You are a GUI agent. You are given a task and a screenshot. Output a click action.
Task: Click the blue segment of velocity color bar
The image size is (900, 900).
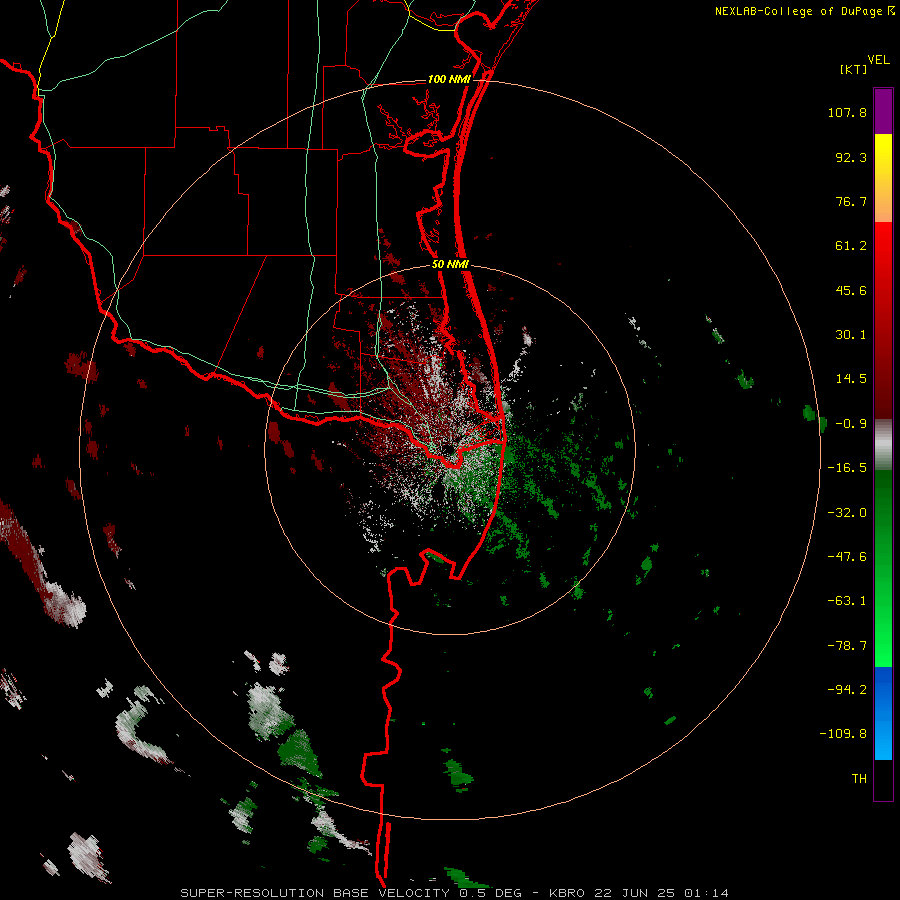(x=883, y=713)
